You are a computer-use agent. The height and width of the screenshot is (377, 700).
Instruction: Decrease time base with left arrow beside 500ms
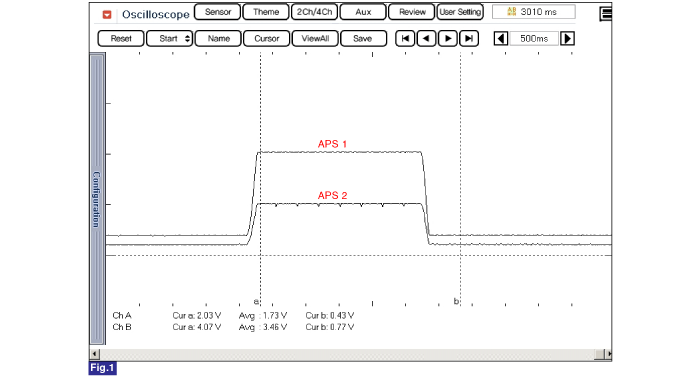click(x=501, y=38)
